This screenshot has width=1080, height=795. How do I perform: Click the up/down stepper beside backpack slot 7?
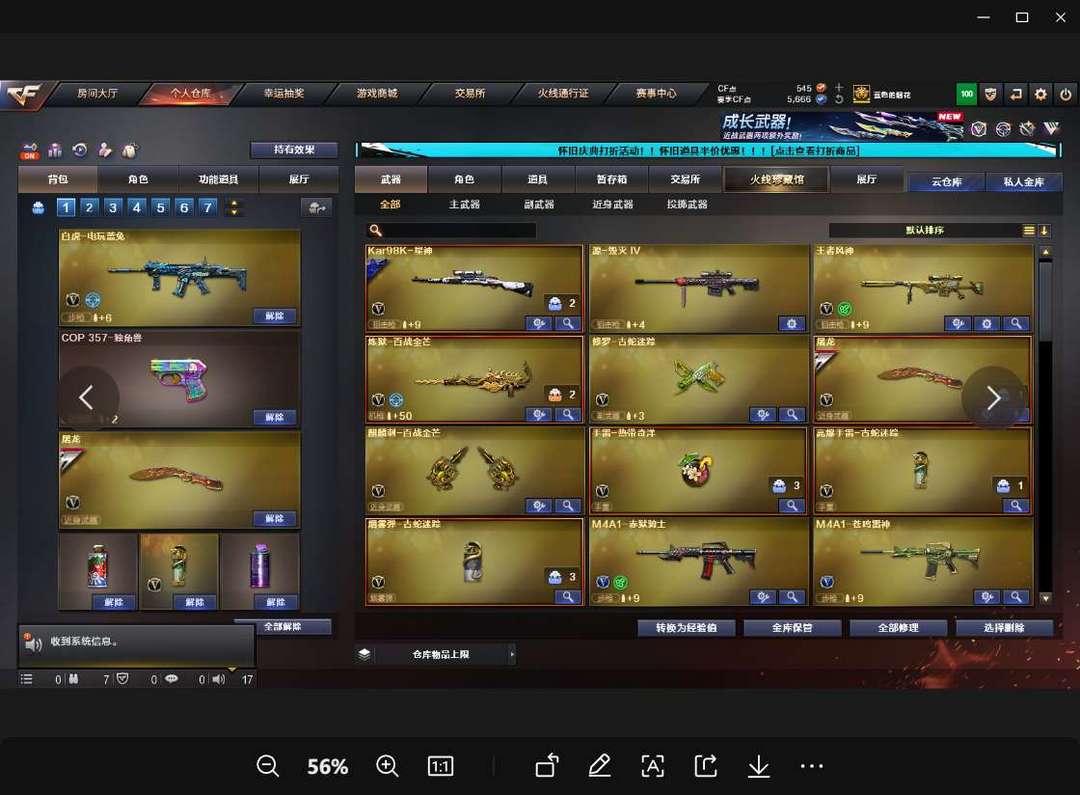pos(234,207)
